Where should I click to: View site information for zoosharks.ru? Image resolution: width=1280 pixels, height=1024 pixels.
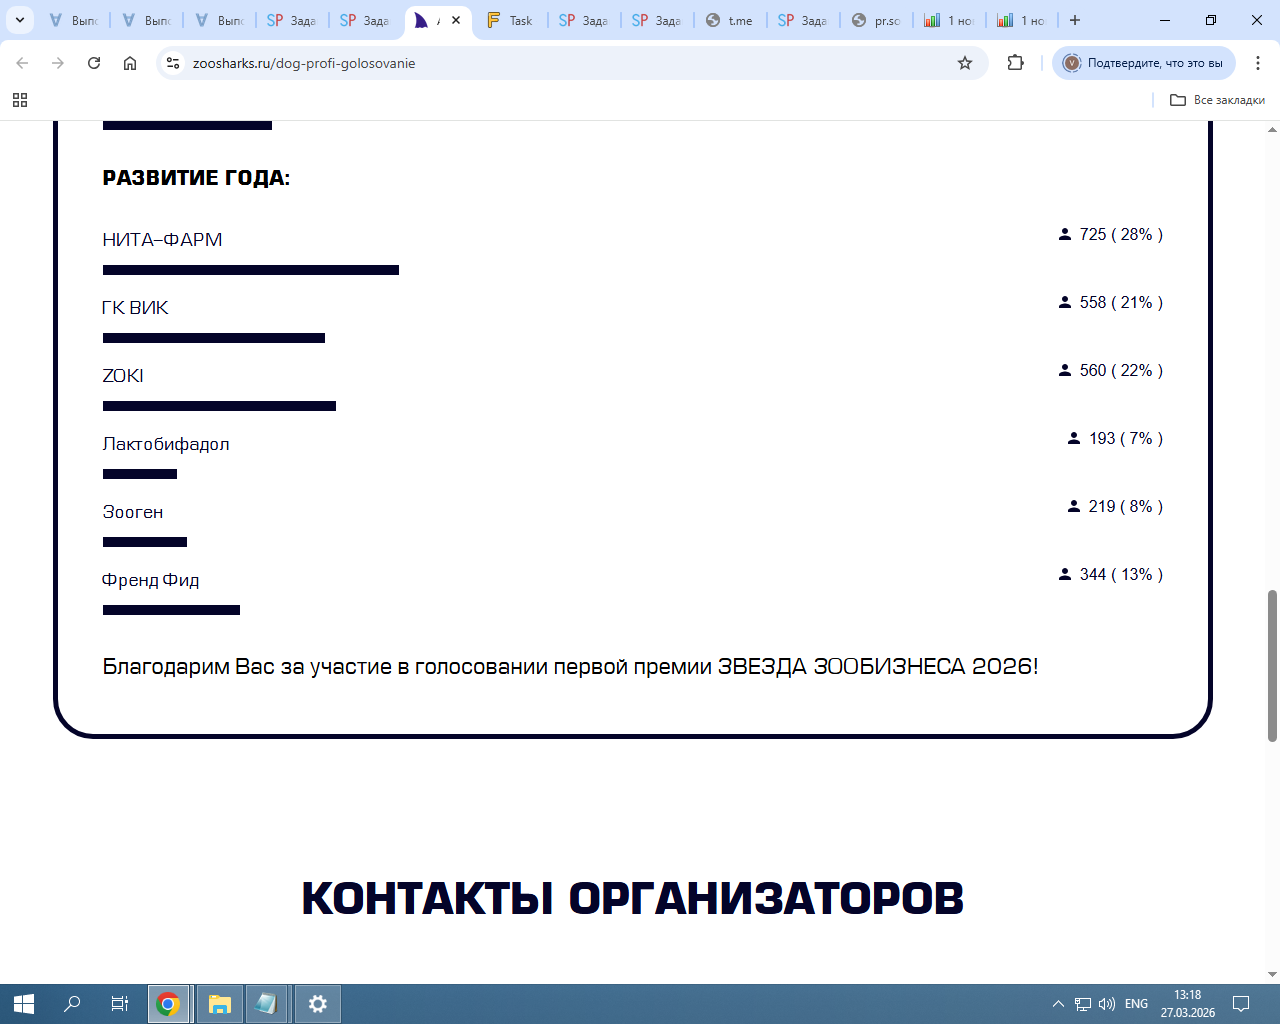click(x=173, y=63)
